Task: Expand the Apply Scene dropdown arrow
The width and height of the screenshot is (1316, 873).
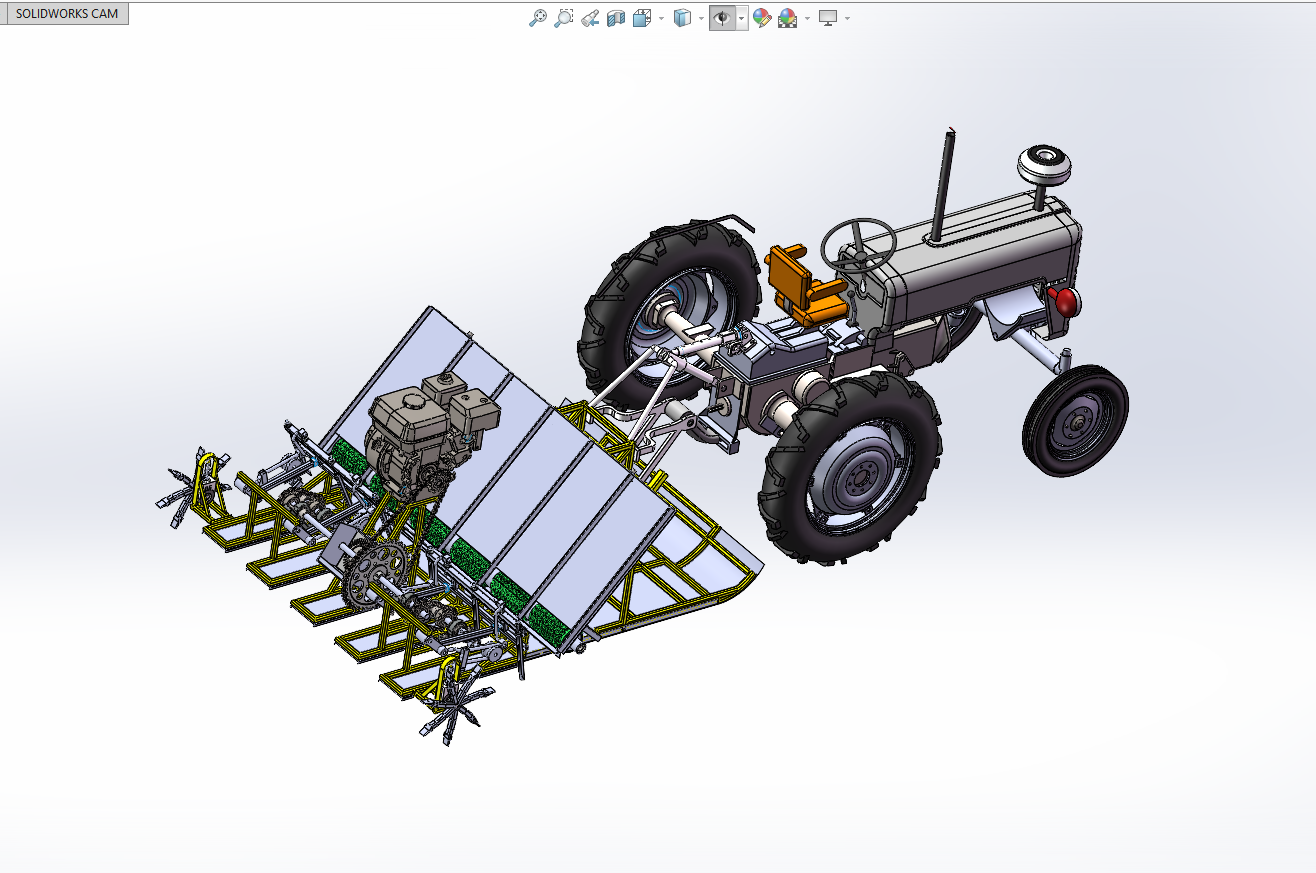Action: (x=807, y=18)
